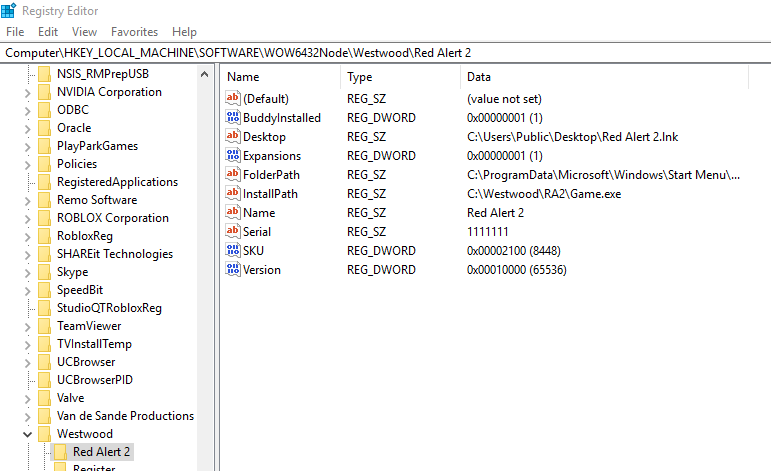
Task: Click the (value not set) data cell
Action: 504,99
